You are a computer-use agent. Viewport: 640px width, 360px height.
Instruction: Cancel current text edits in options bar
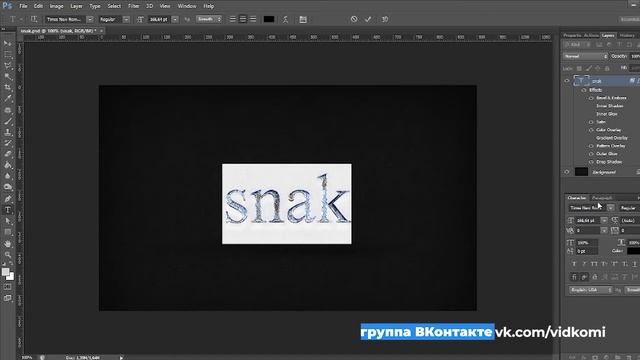coord(354,19)
